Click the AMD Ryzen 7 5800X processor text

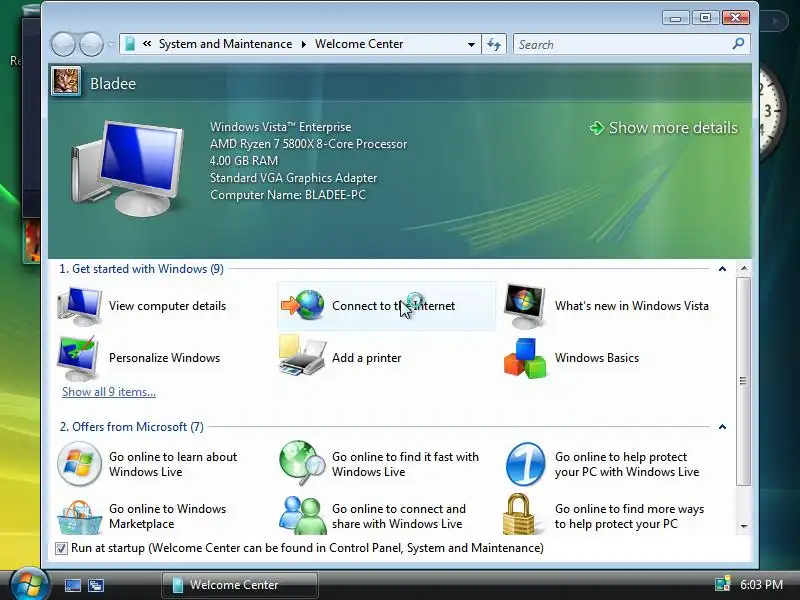(308, 144)
